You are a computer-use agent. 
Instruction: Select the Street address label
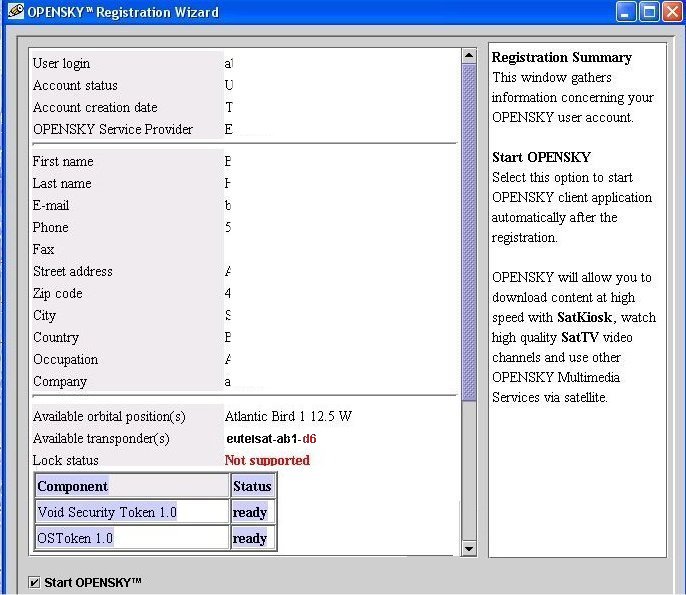[x=73, y=271]
